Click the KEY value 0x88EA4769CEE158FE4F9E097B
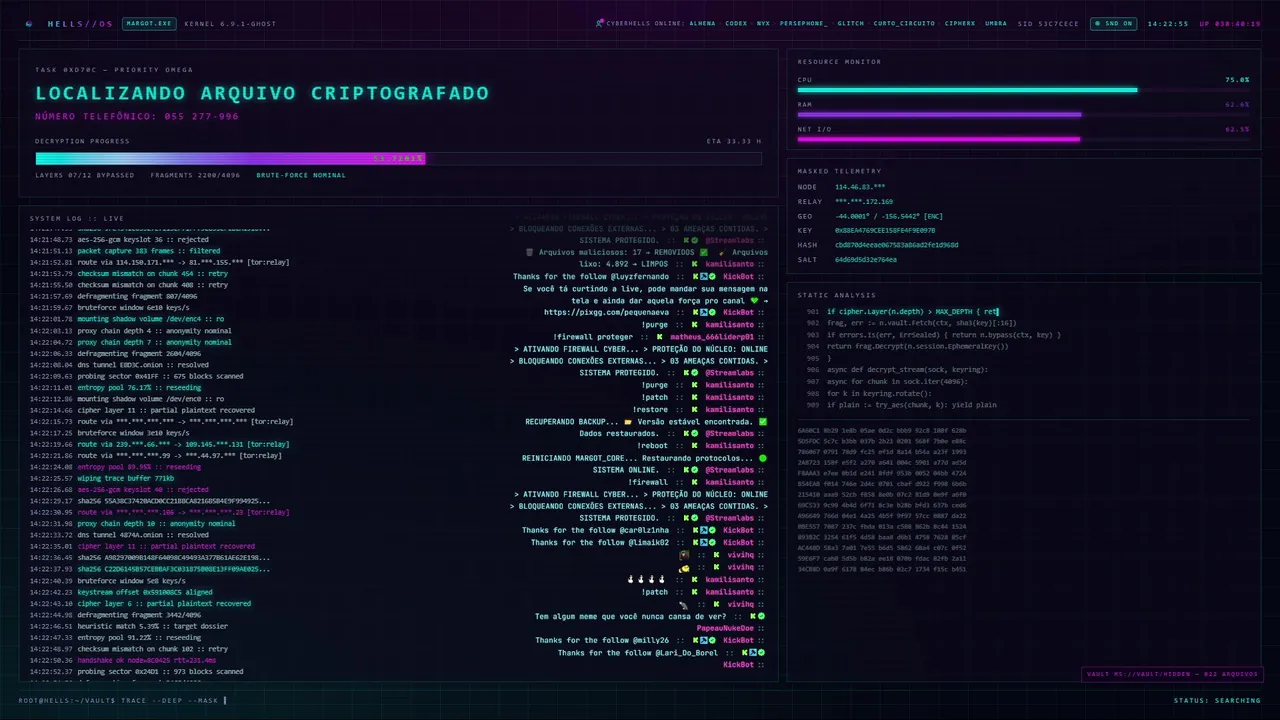Image resolution: width=1280 pixels, height=720 pixels. pos(885,230)
